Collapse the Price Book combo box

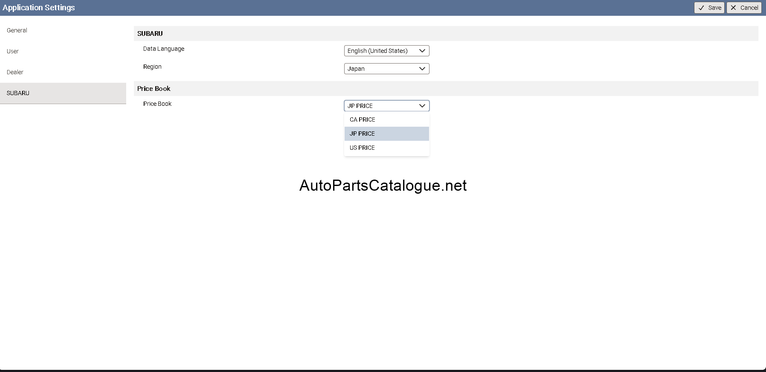386,106
